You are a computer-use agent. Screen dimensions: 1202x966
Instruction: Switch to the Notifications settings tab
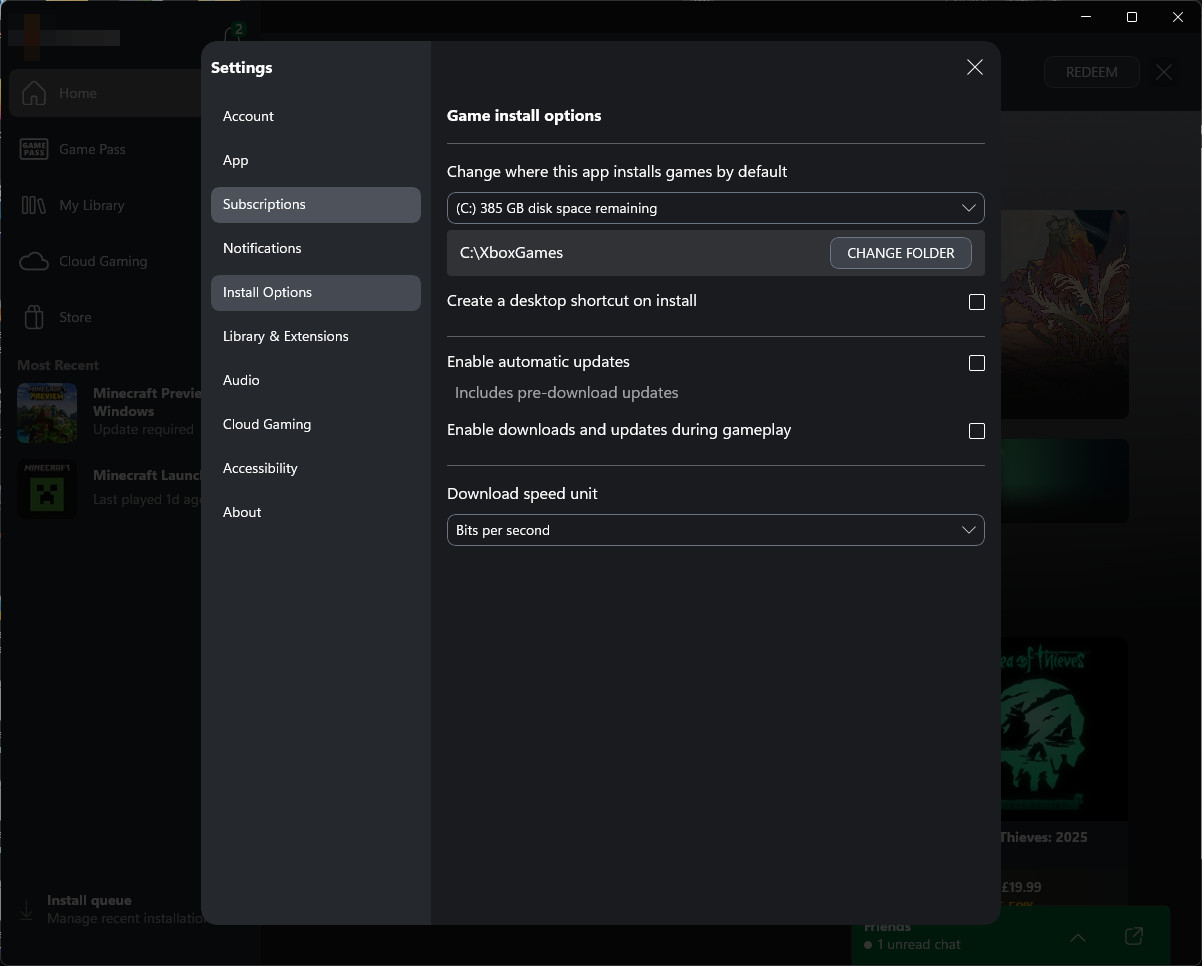(x=262, y=248)
